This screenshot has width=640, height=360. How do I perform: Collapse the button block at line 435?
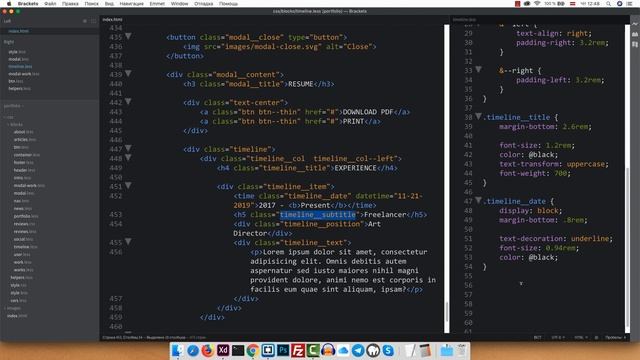[x=128, y=36]
